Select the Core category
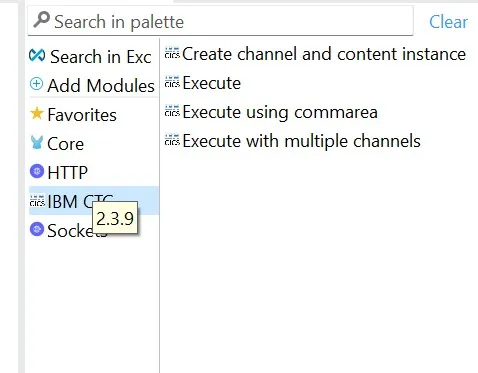This screenshot has height=373, width=478. (66, 144)
